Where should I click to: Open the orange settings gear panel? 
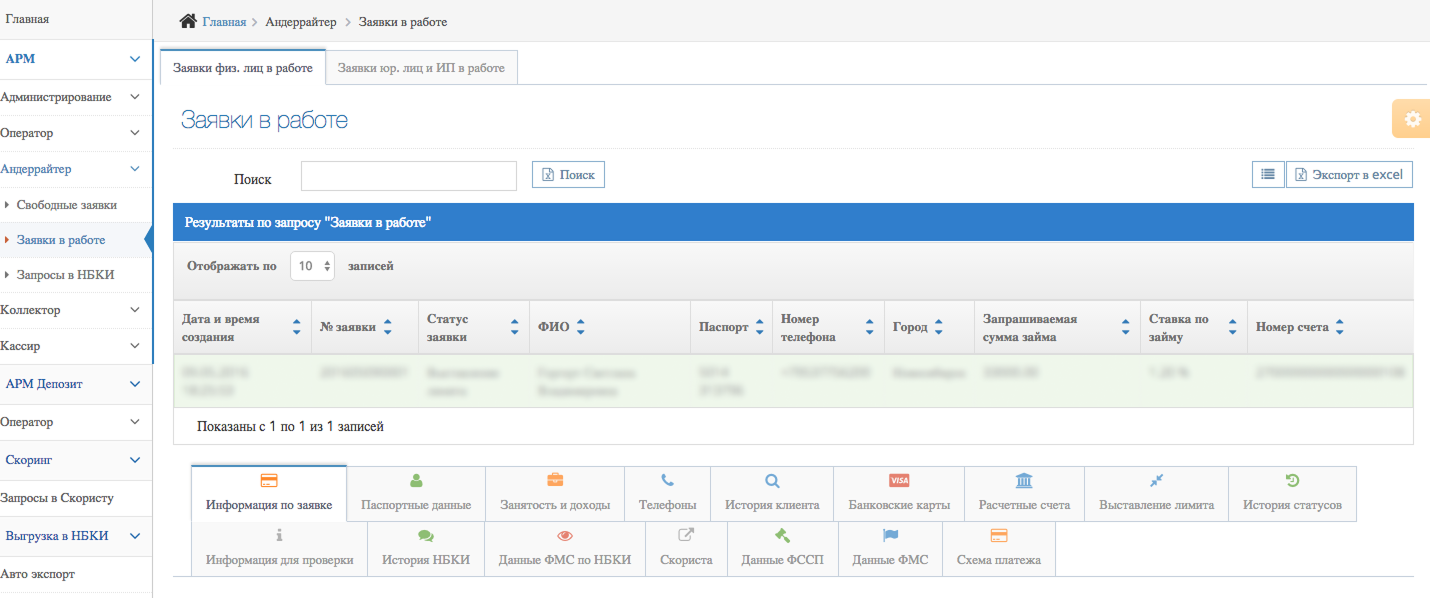point(1411,119)
